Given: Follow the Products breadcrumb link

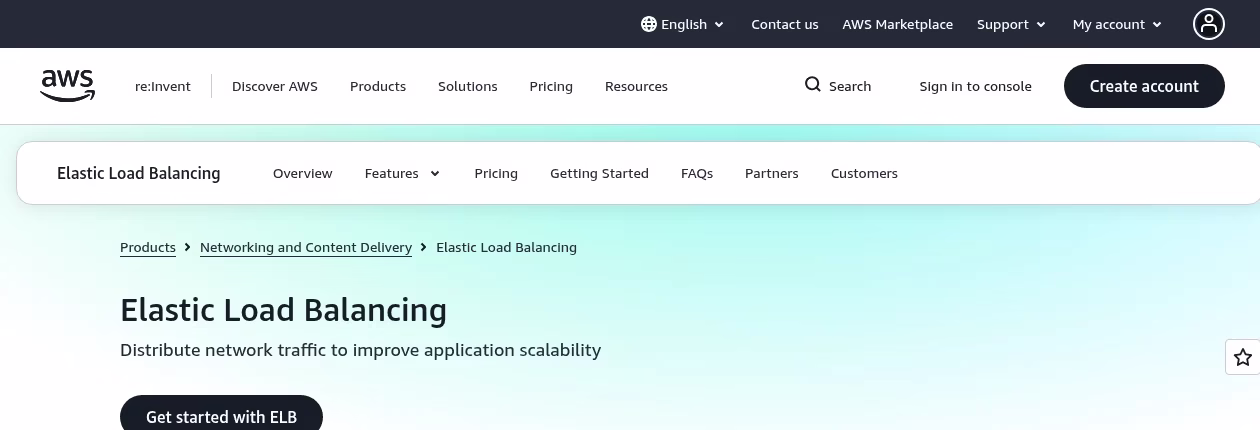Looking at the screenshot, I should [x=148, y=247].
